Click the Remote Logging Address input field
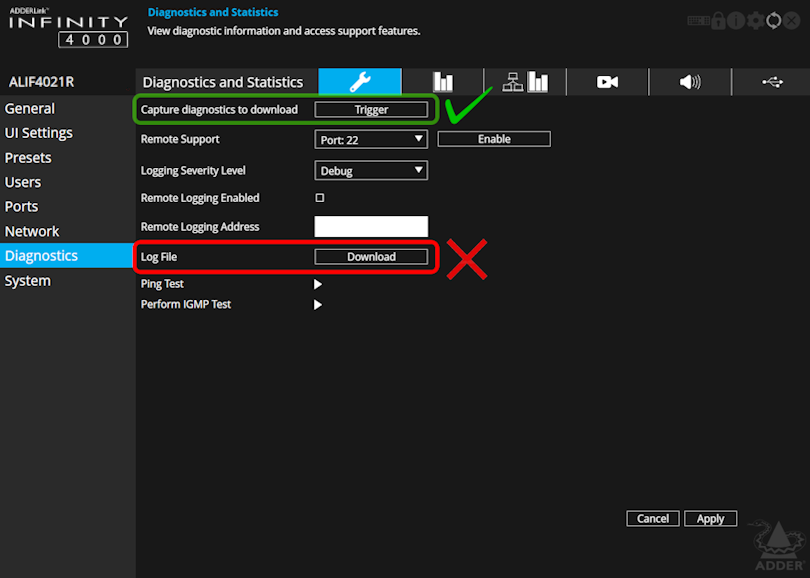Screen dimensions: 810x578 (x=371, y=227)
